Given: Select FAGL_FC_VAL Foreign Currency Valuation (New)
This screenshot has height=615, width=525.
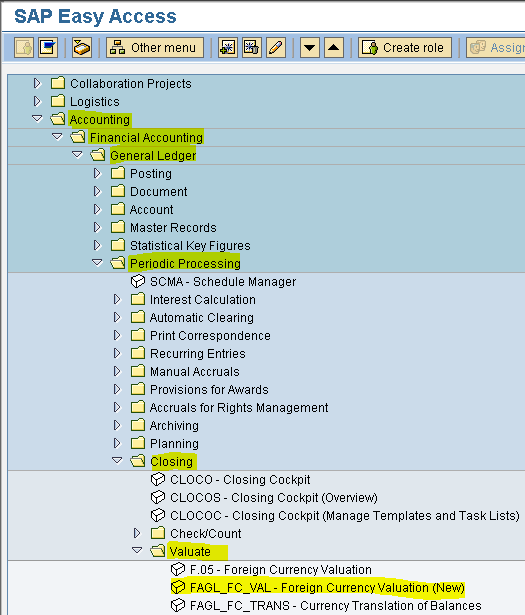Looking at the screenshot, I should [x=327, y=588].
